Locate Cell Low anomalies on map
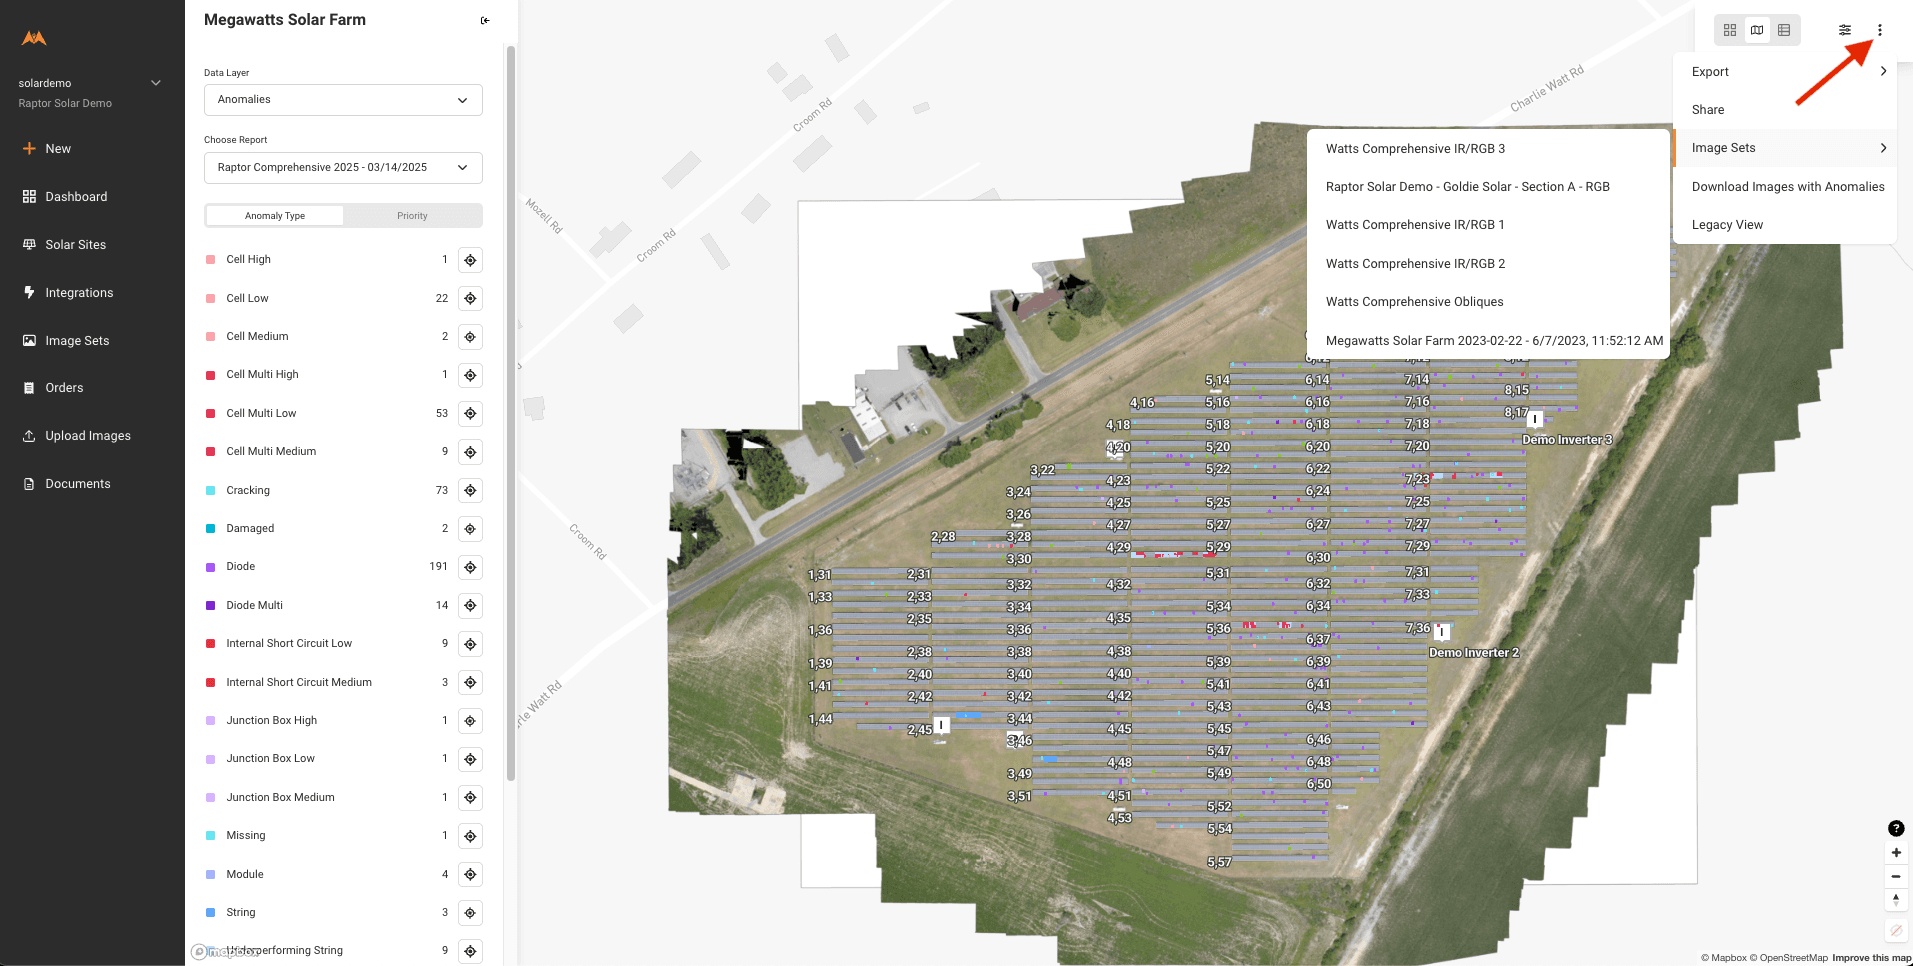The width and height of the screenshot is (1913, 966). coord(470,298)
